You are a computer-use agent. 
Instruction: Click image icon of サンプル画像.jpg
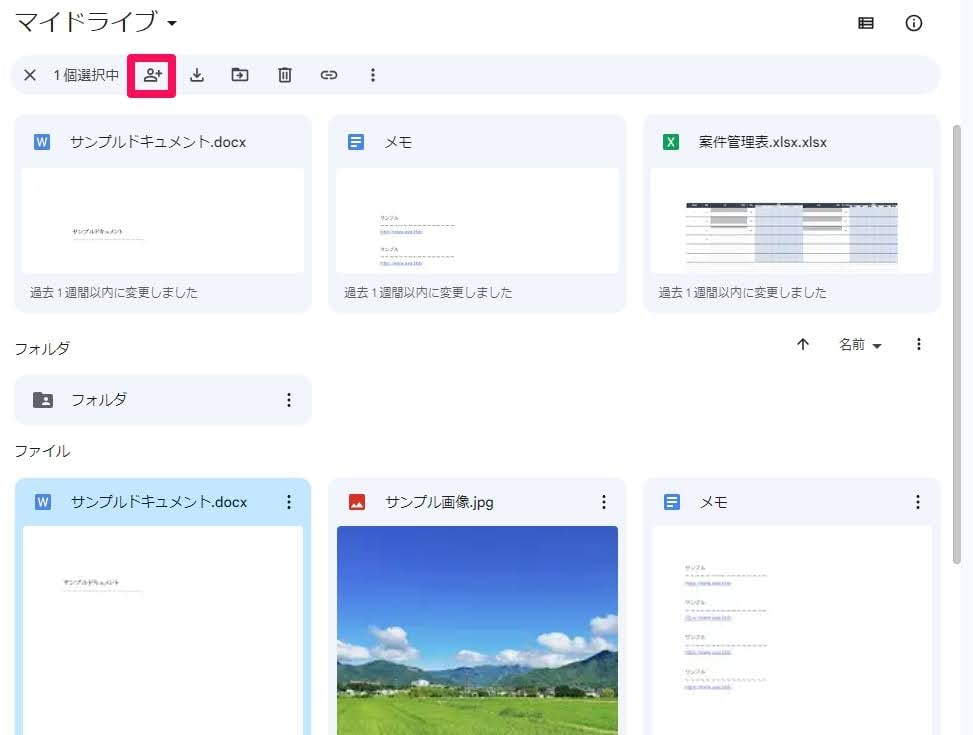tap(357, 502)
